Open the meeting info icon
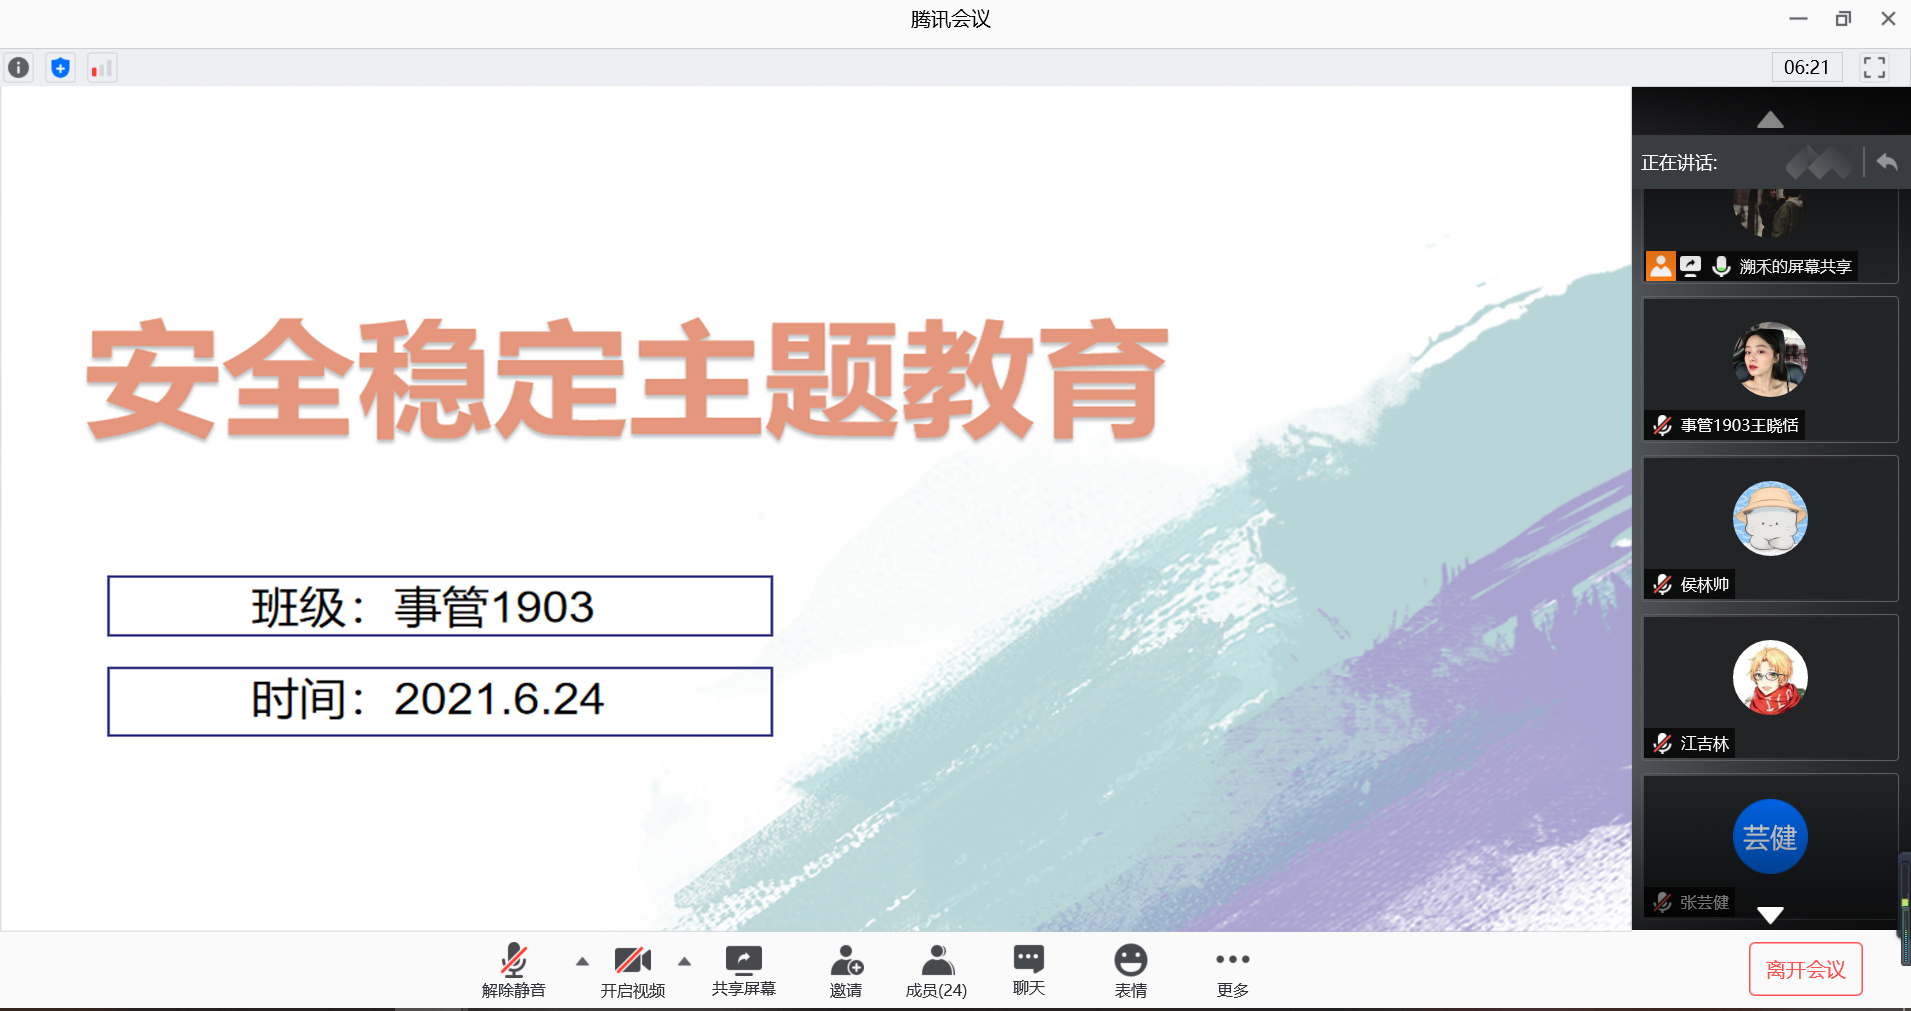This screenshot has height=1011, width=1911. pyautogui.click(x=19, y=68)
